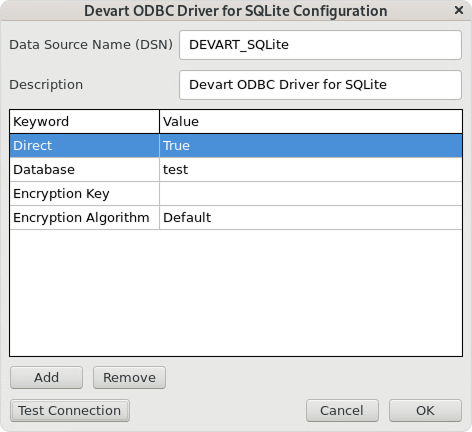This screenshot has width=472, height=432.
Task: Cancel the configuration dialog
Action: (x=342, y=411)
